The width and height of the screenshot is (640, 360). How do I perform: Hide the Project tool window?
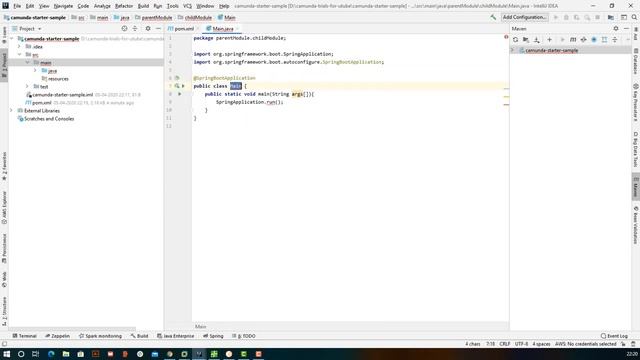(158, 29)
